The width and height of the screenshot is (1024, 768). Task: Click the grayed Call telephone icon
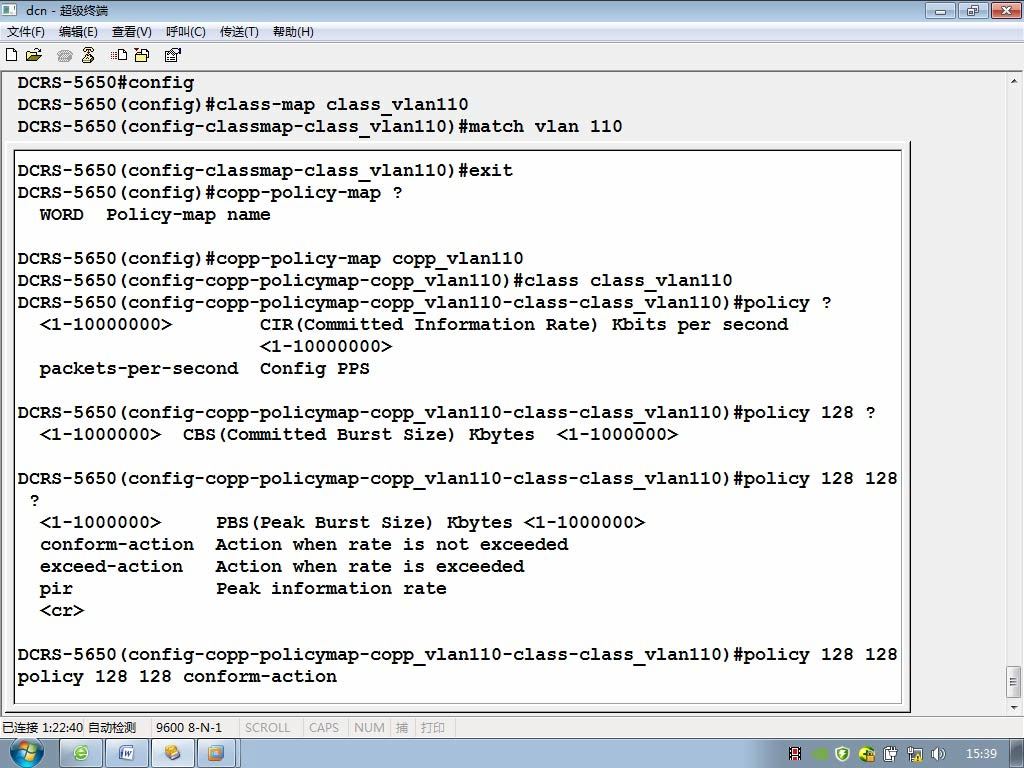tap(64, 56)
